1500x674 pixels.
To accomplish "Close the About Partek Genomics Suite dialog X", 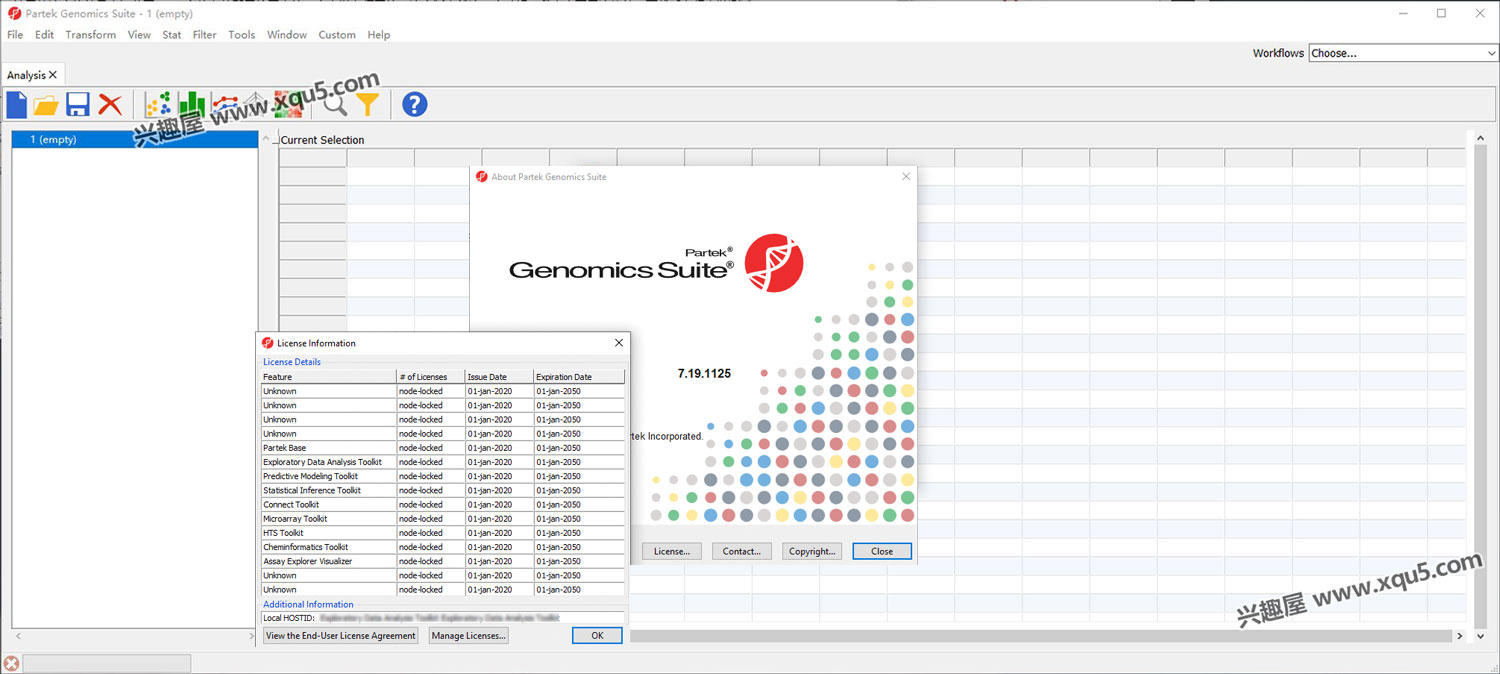I will click(906, 176).
